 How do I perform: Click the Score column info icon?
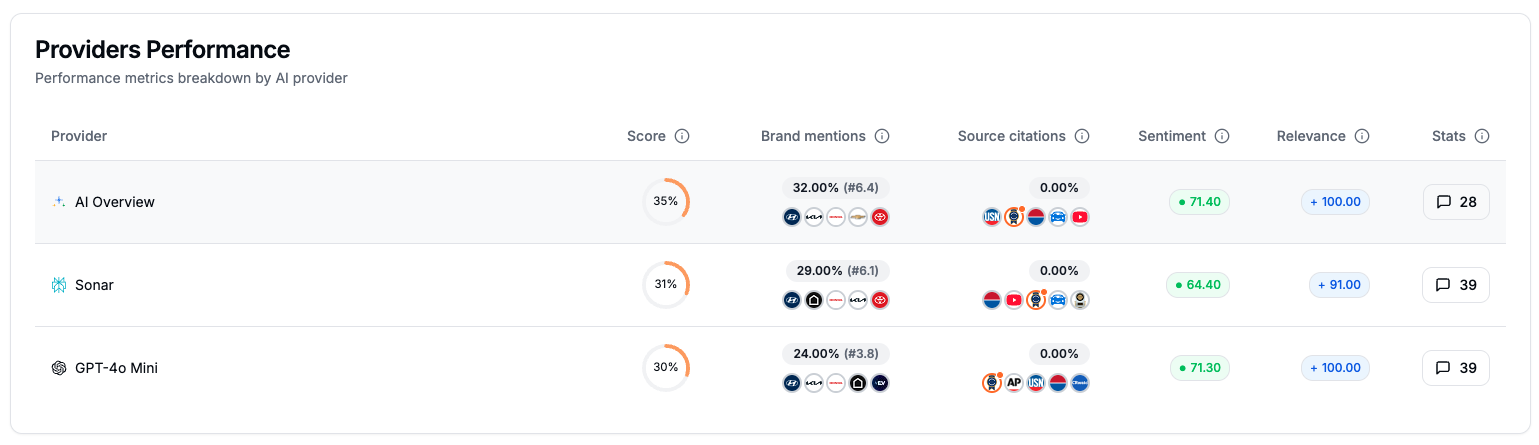[x=682, y=136]
